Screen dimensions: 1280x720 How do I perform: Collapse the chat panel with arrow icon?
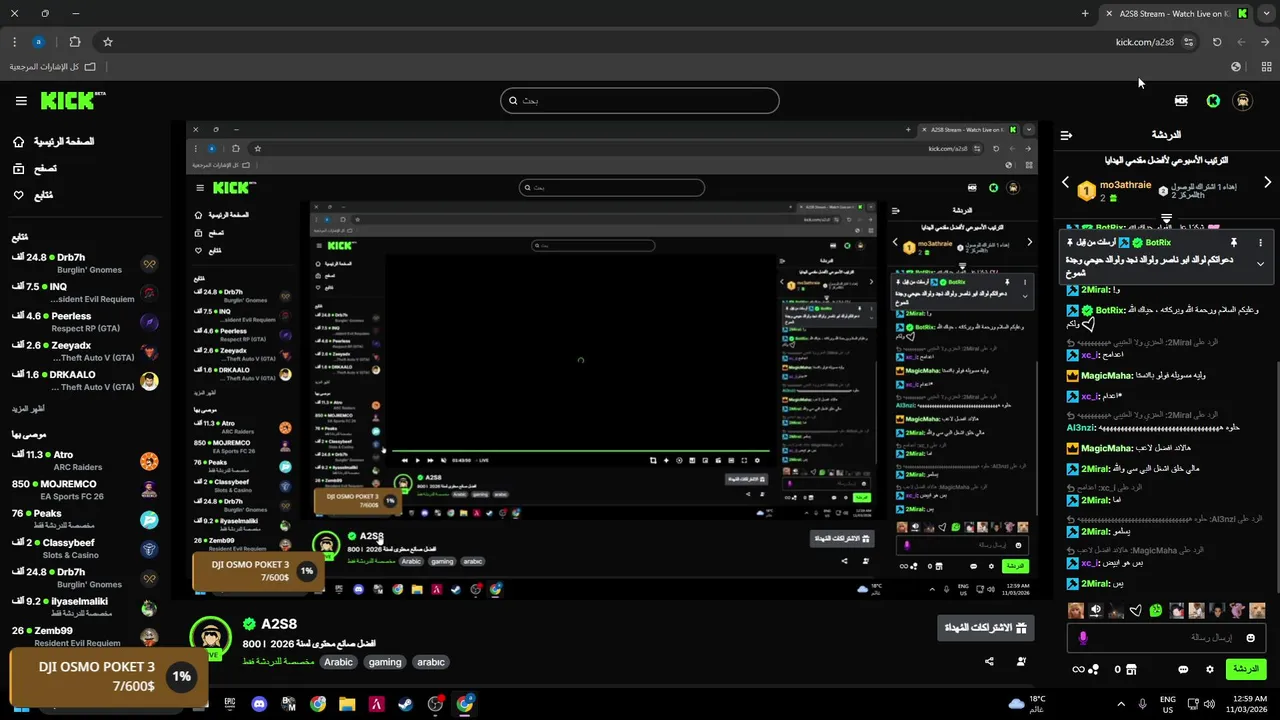1066,135
